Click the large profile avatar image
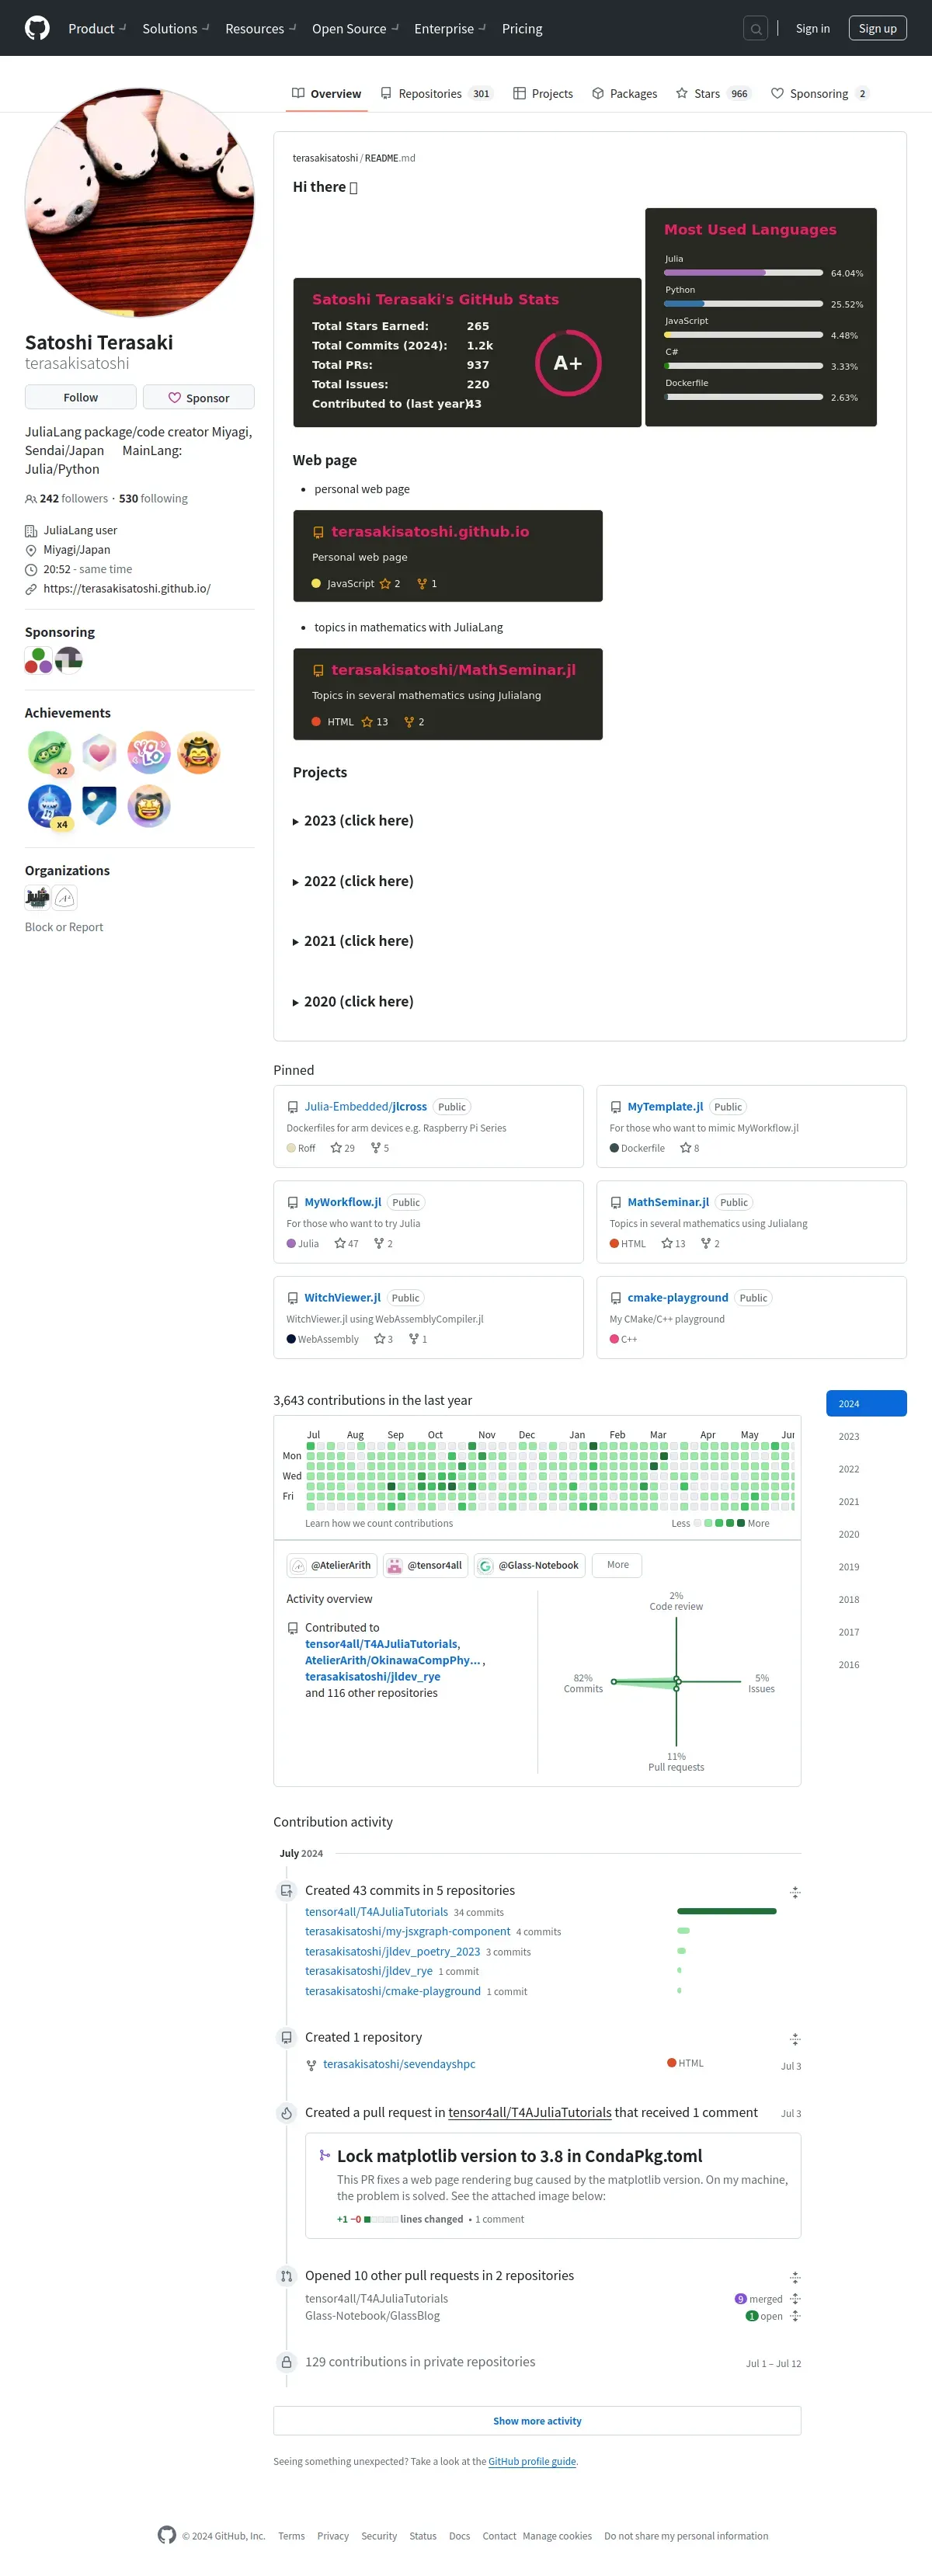 tap(139, 202)
